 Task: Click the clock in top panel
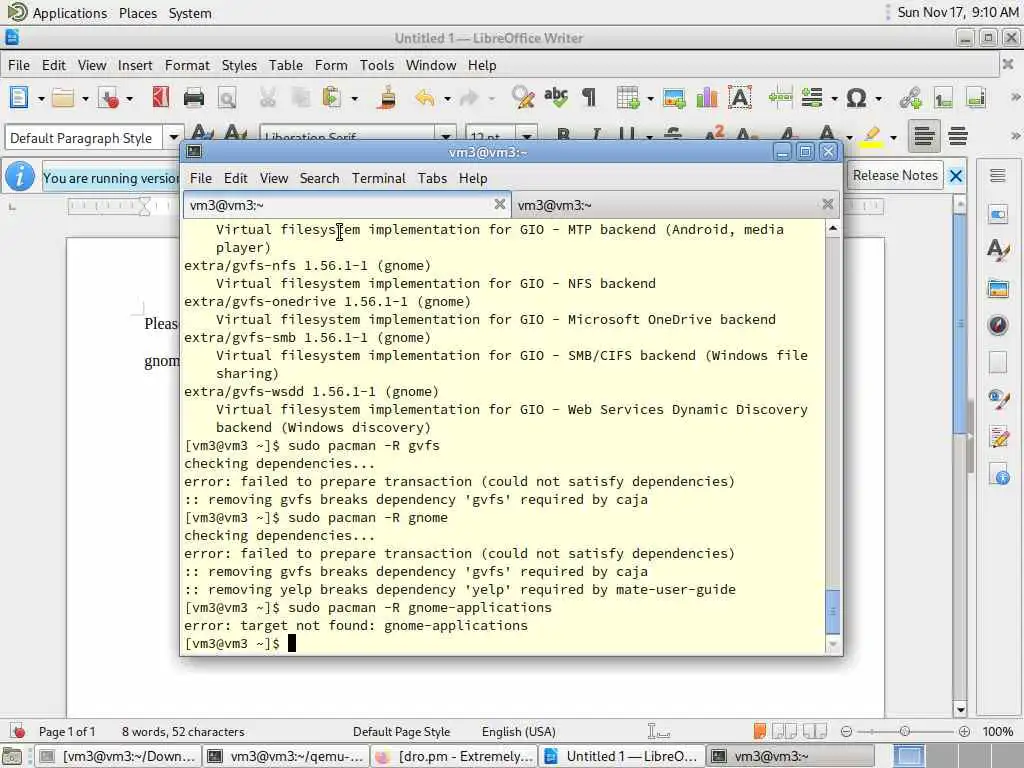click(957, 12)
